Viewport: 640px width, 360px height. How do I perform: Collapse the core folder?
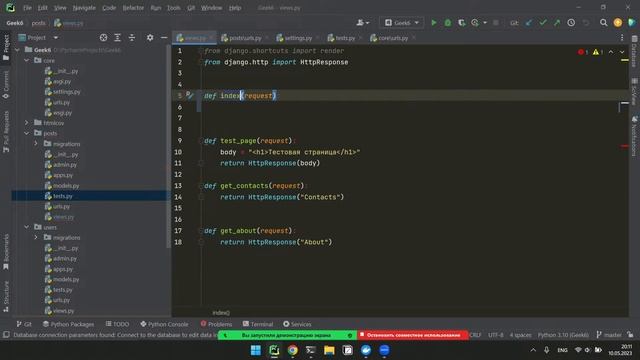pyautogui.click(x=27, y=60)
